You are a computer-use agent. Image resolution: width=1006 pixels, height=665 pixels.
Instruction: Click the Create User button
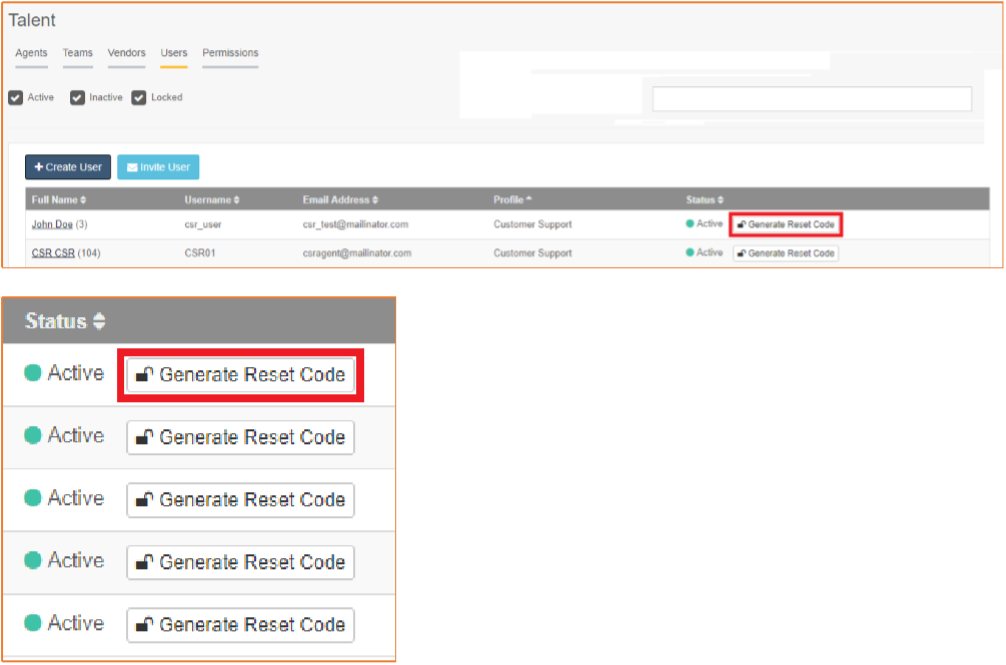tap(68, 167)
